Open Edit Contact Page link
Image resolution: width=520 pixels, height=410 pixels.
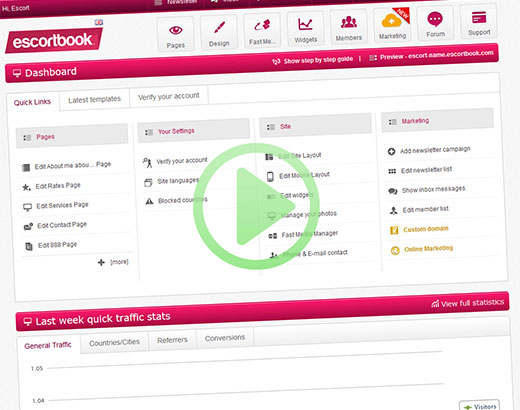[x=62, y=225]
